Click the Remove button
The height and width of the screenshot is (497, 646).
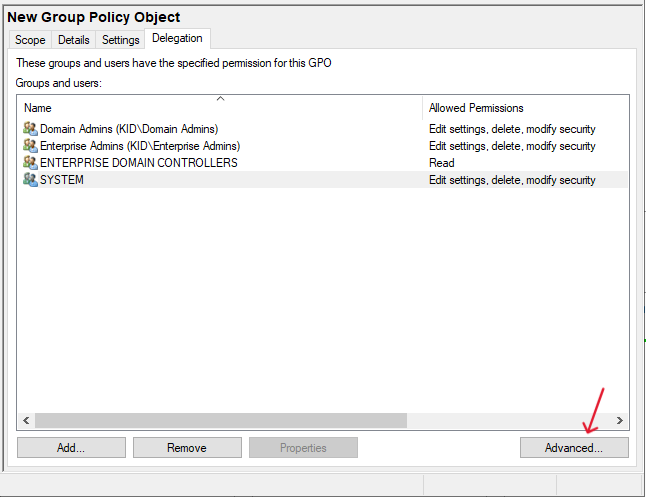click(187, 448)
